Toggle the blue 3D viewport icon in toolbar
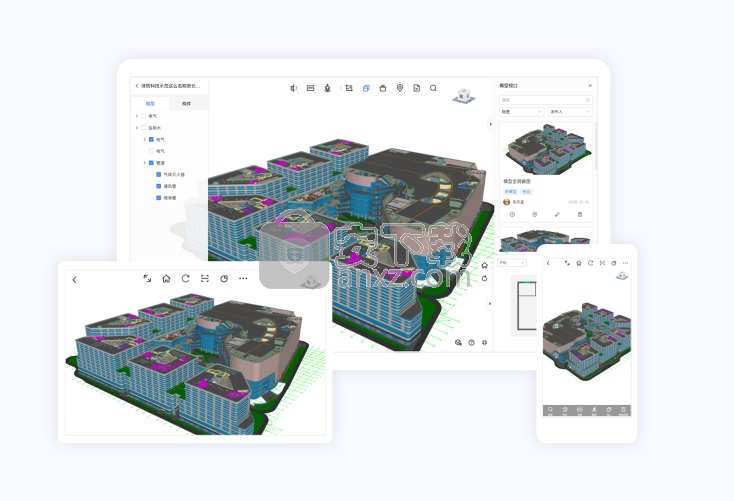Viewport: 734px width, 501px height. click(366, 88)
